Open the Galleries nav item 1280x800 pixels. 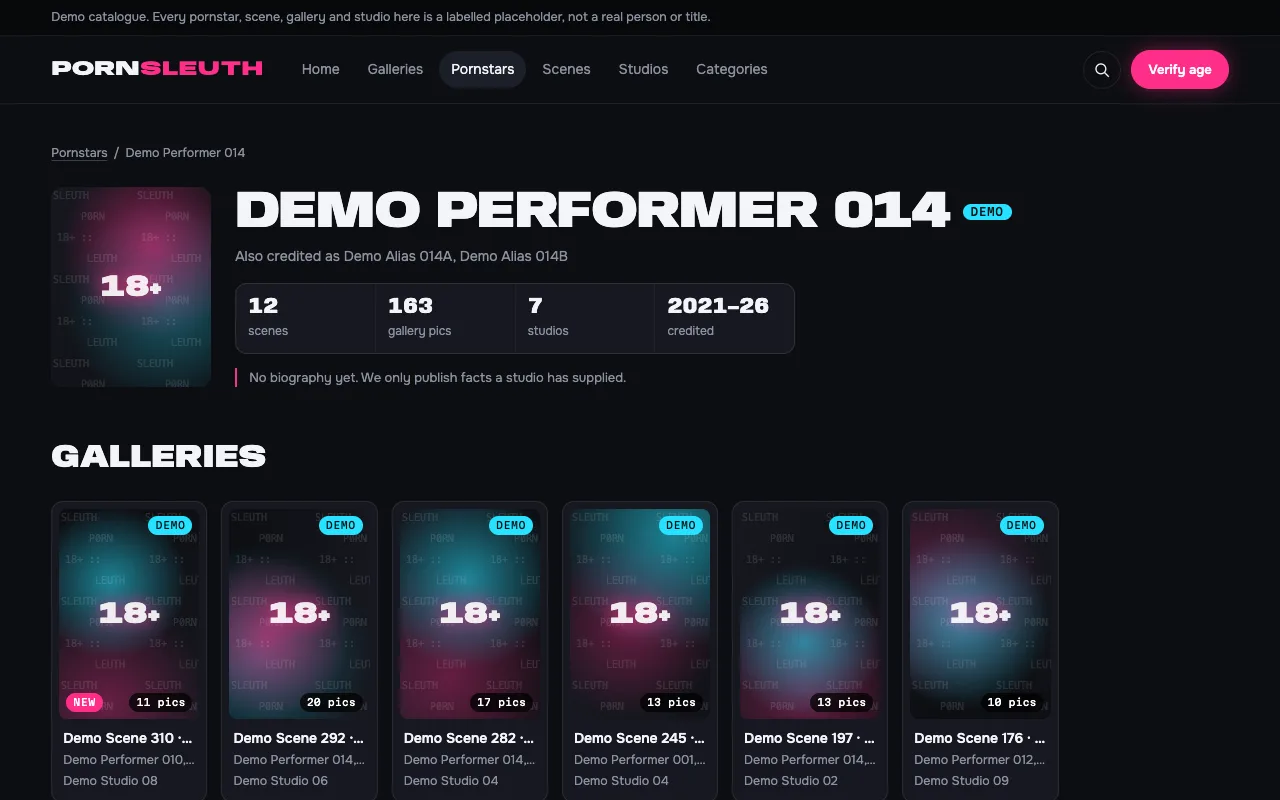395,69
